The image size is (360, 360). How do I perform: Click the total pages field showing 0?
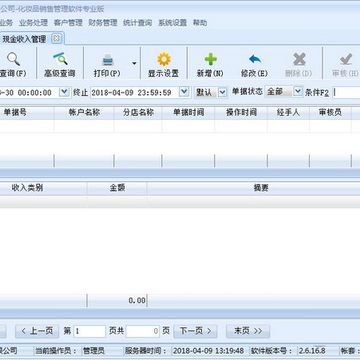143,331
